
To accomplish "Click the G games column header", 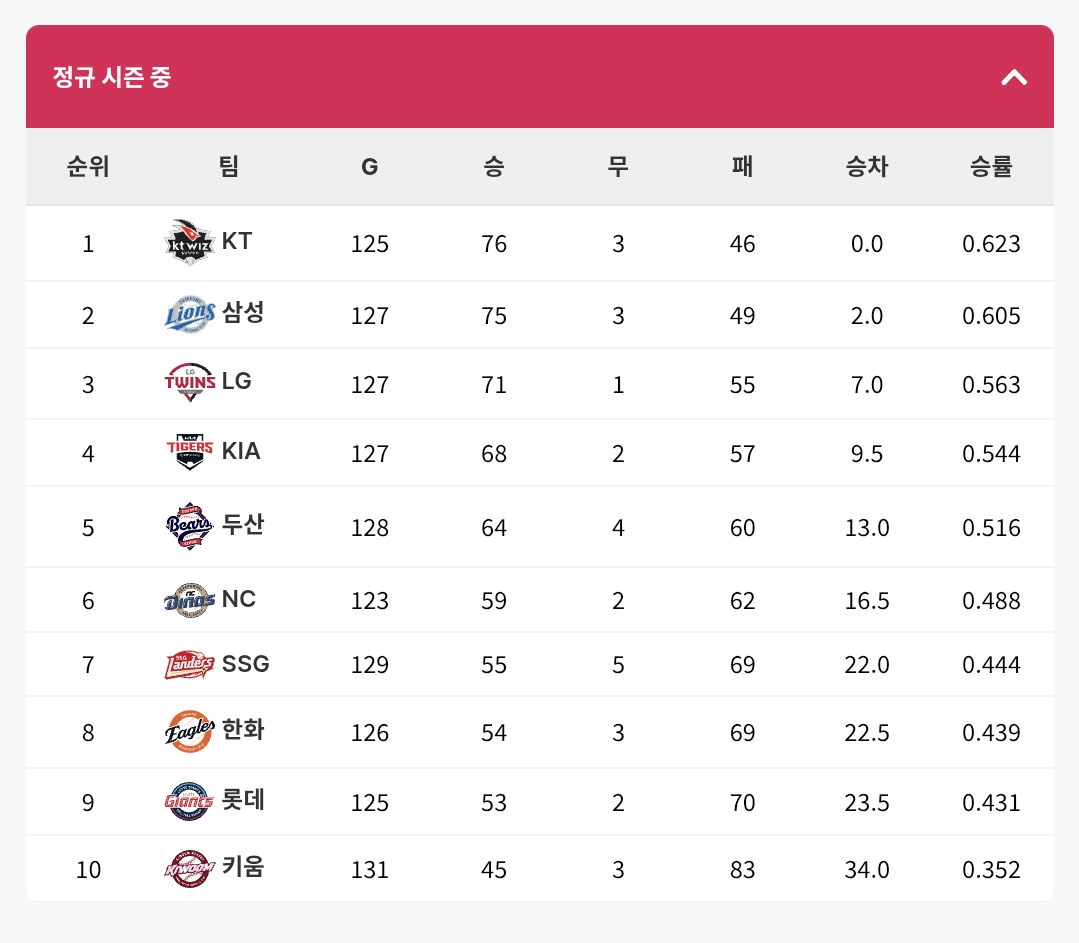I will point(370,167).
